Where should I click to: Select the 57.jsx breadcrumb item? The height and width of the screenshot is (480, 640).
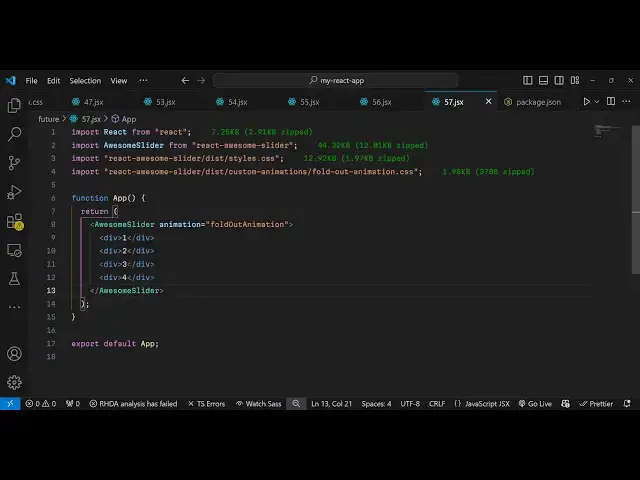[x=86, y=119]
